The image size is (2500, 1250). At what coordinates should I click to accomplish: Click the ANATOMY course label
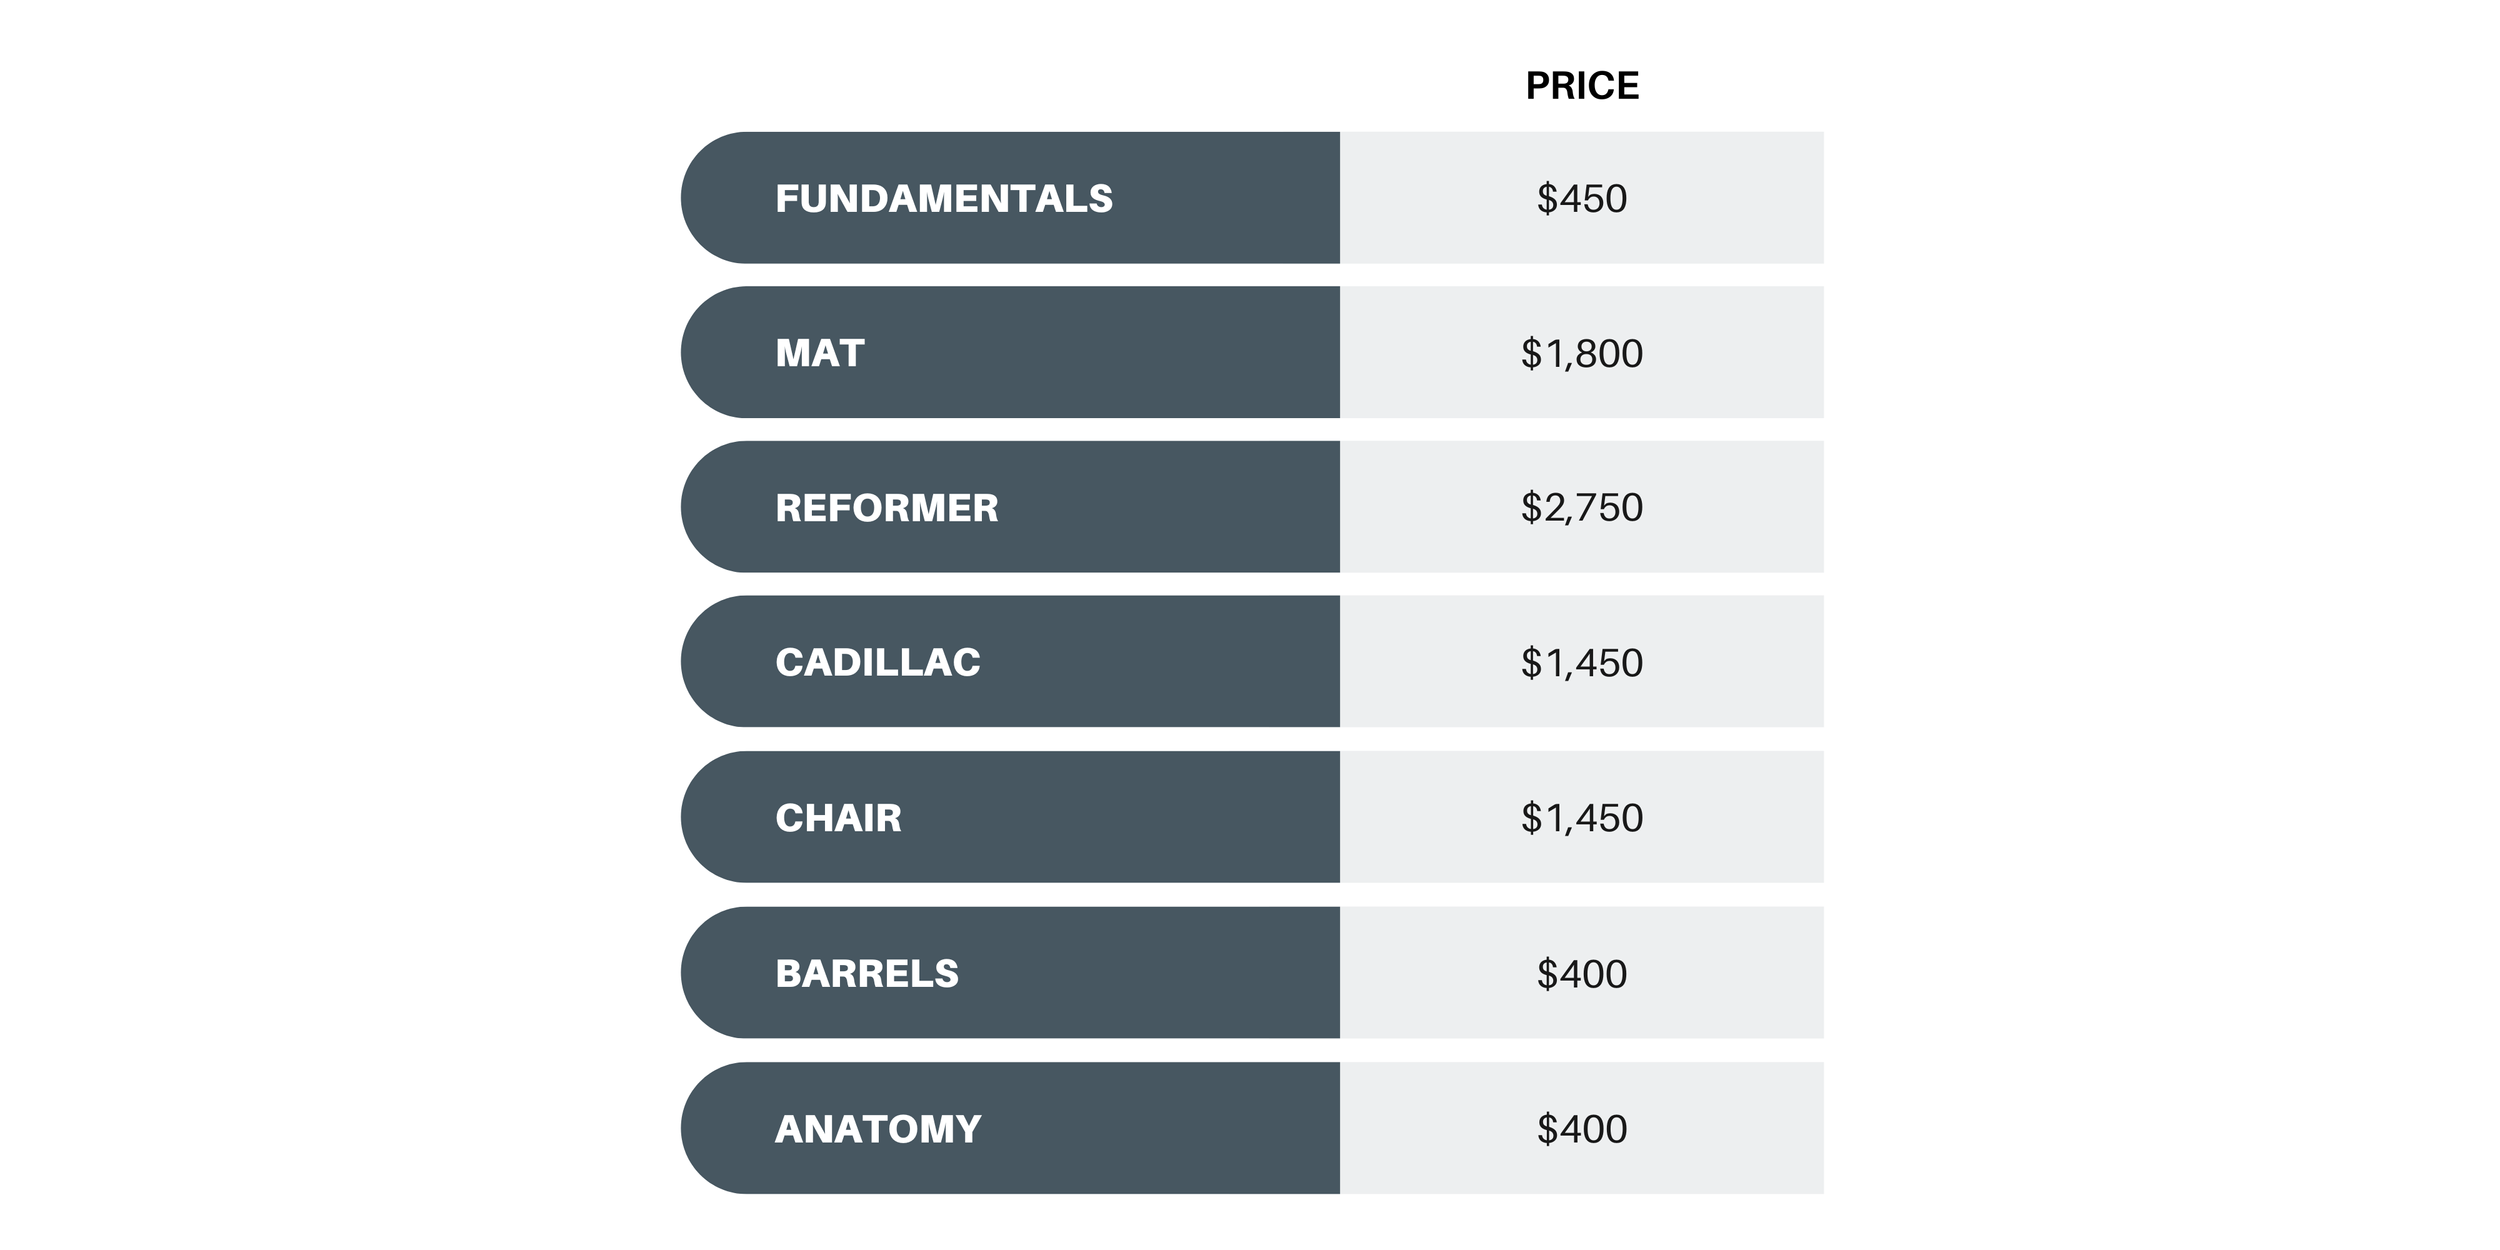[x=877, y=1129]
